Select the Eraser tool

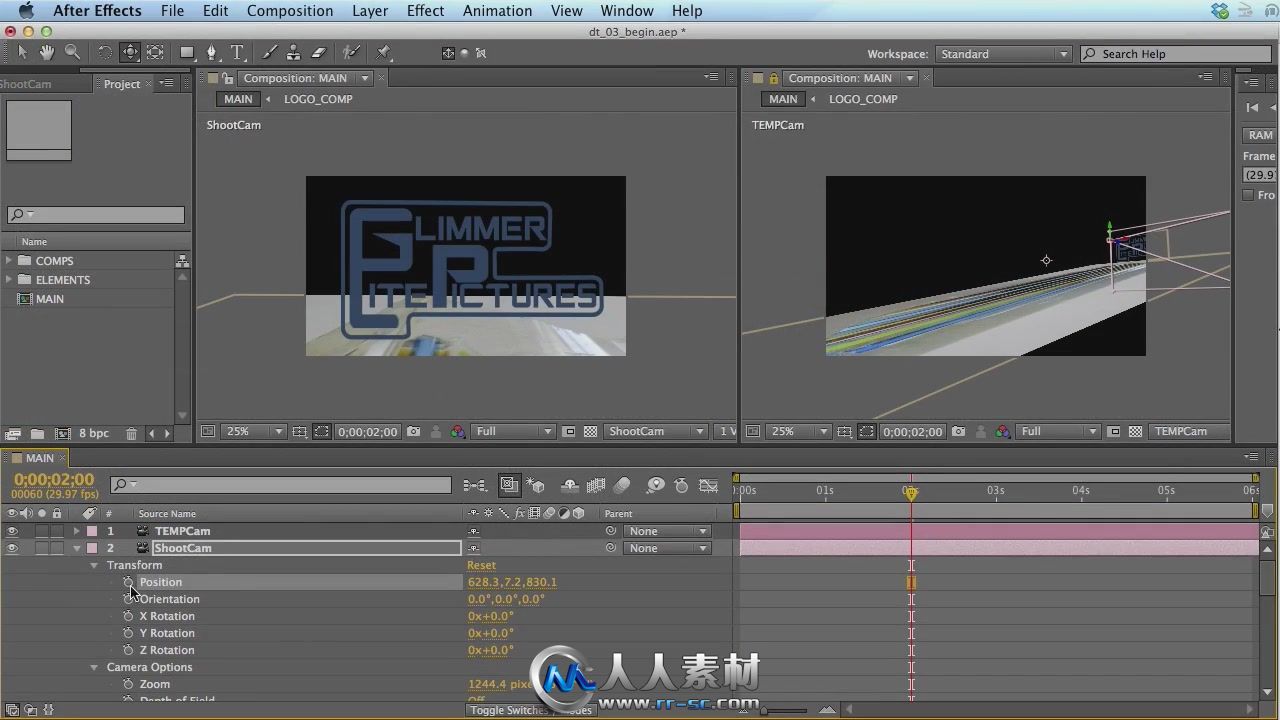click(x=319, y=53)
